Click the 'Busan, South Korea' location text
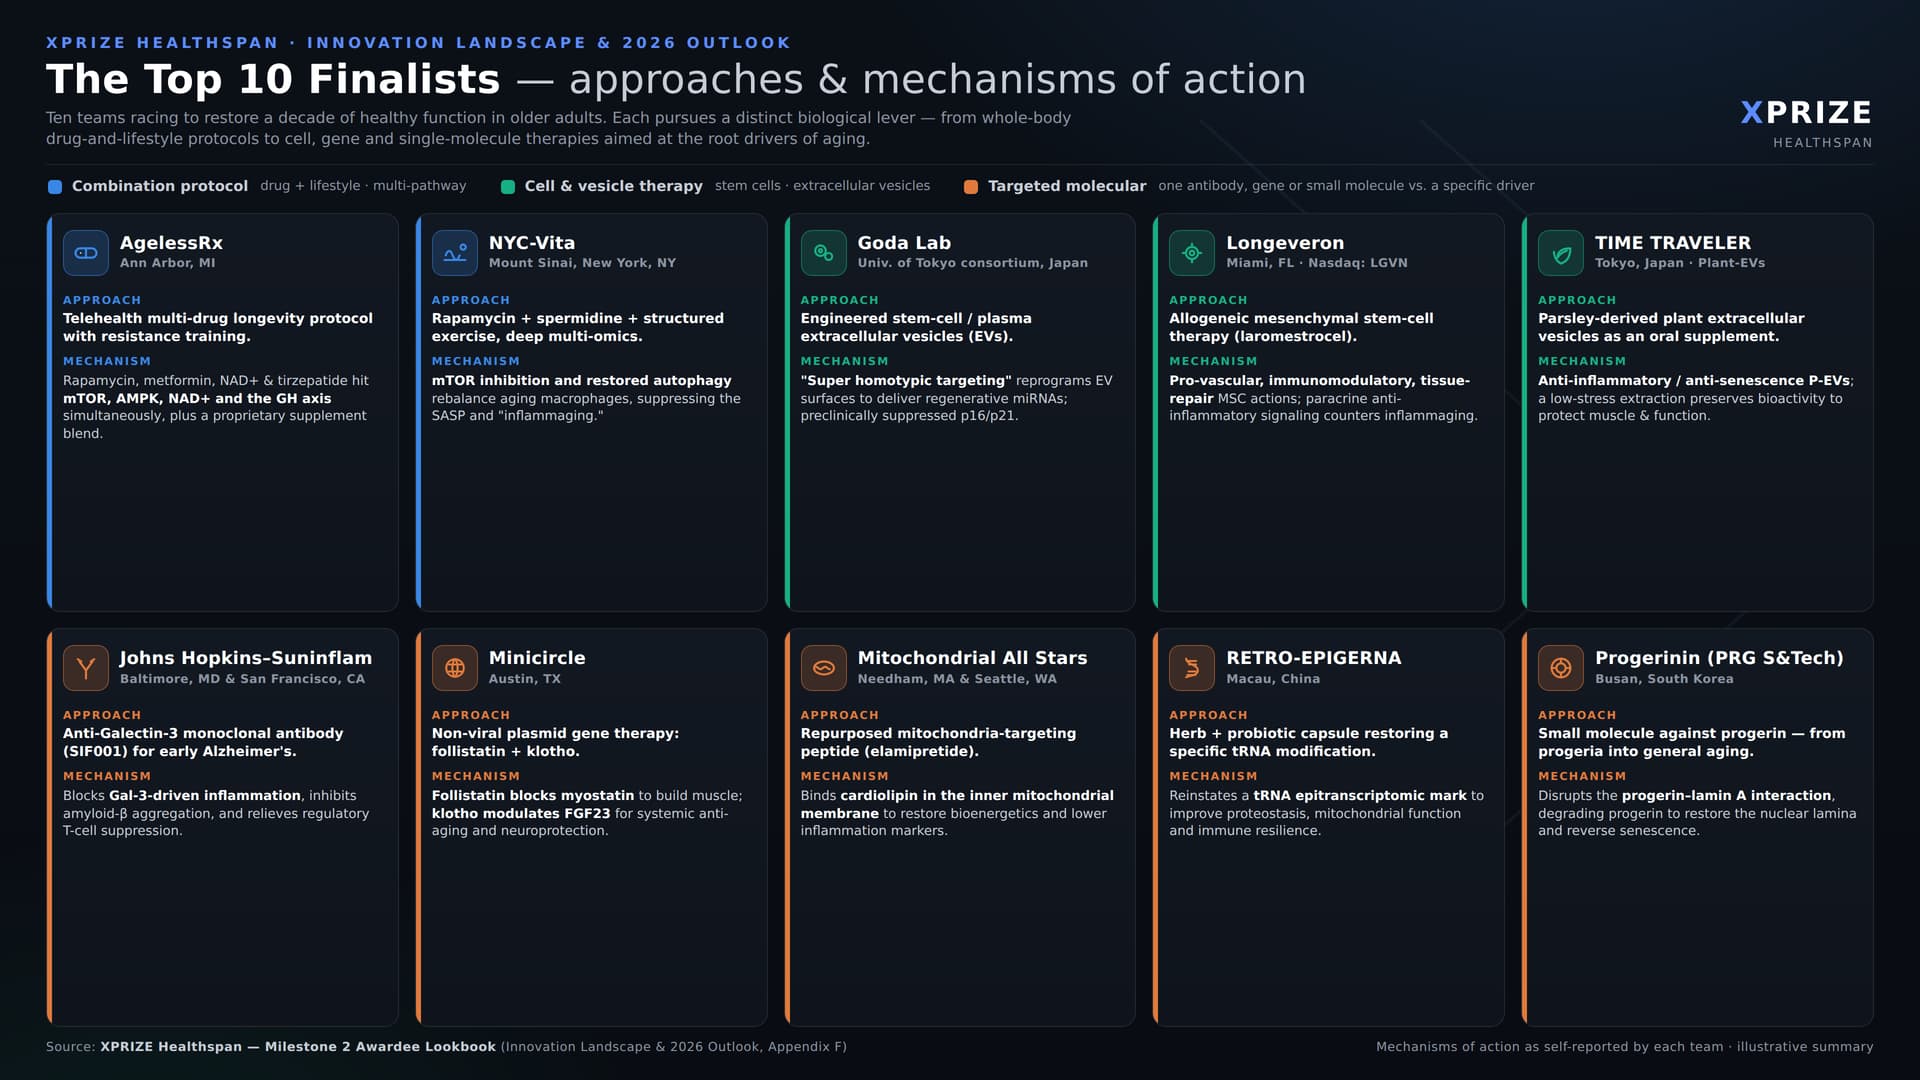 pyautogui.click(x=1664, y=679)
